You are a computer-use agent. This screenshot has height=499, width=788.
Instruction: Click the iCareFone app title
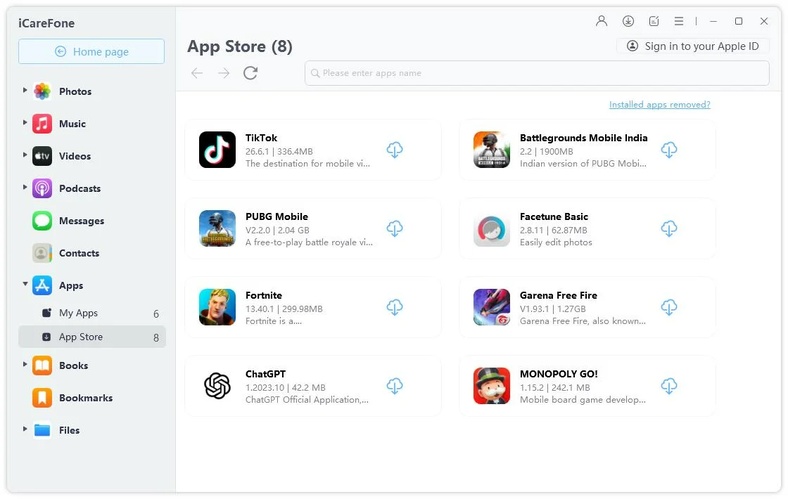[47, 23]
